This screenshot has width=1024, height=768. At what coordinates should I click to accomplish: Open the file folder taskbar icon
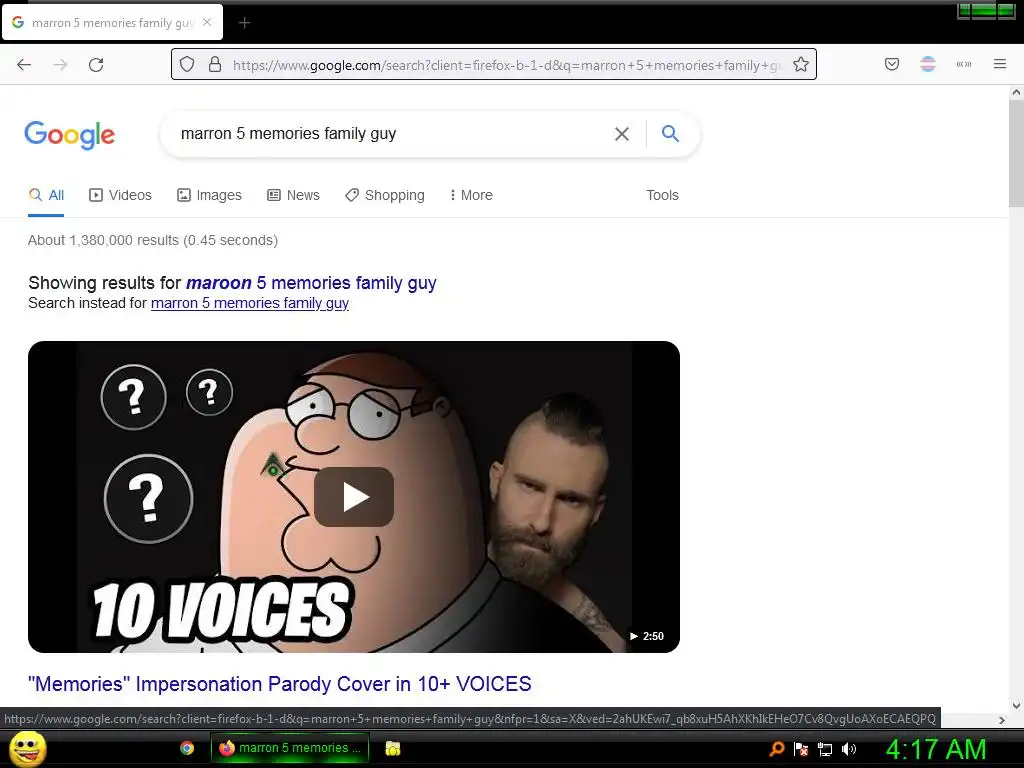click(392, 748)
